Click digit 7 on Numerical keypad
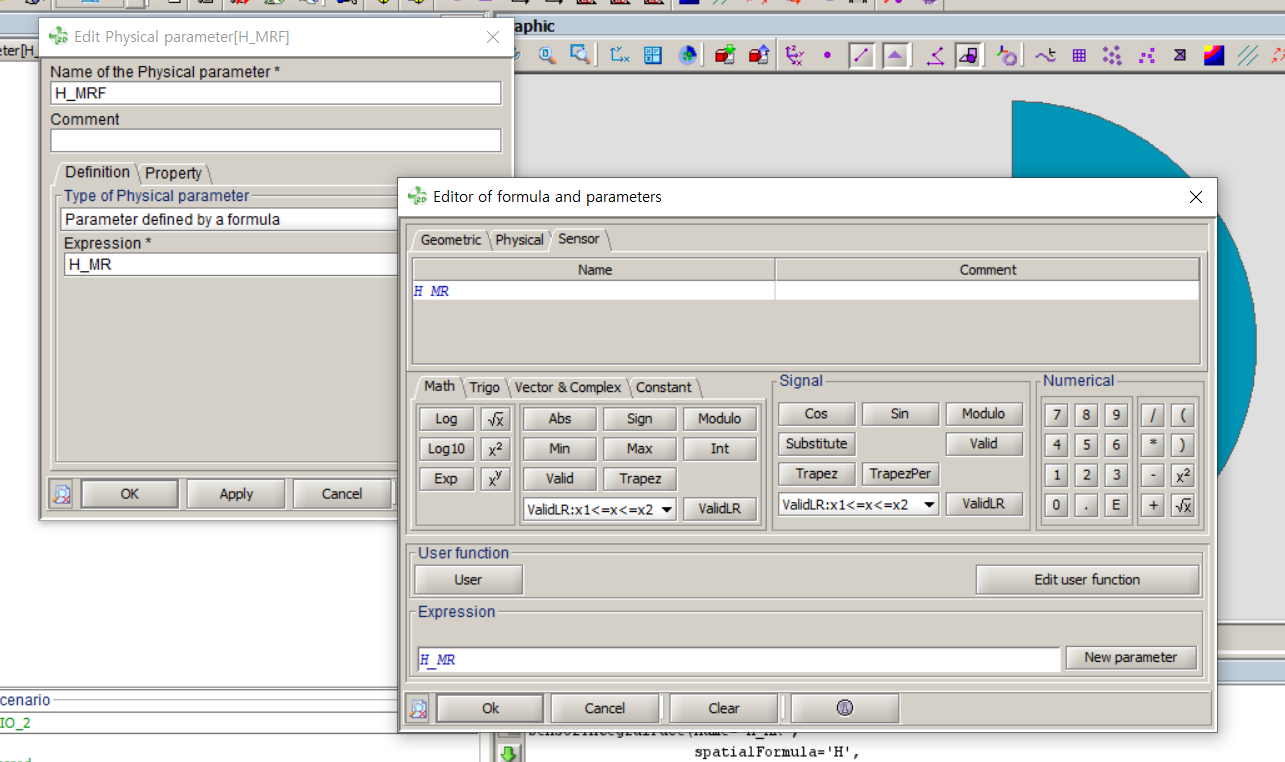 pos(1056,415)
